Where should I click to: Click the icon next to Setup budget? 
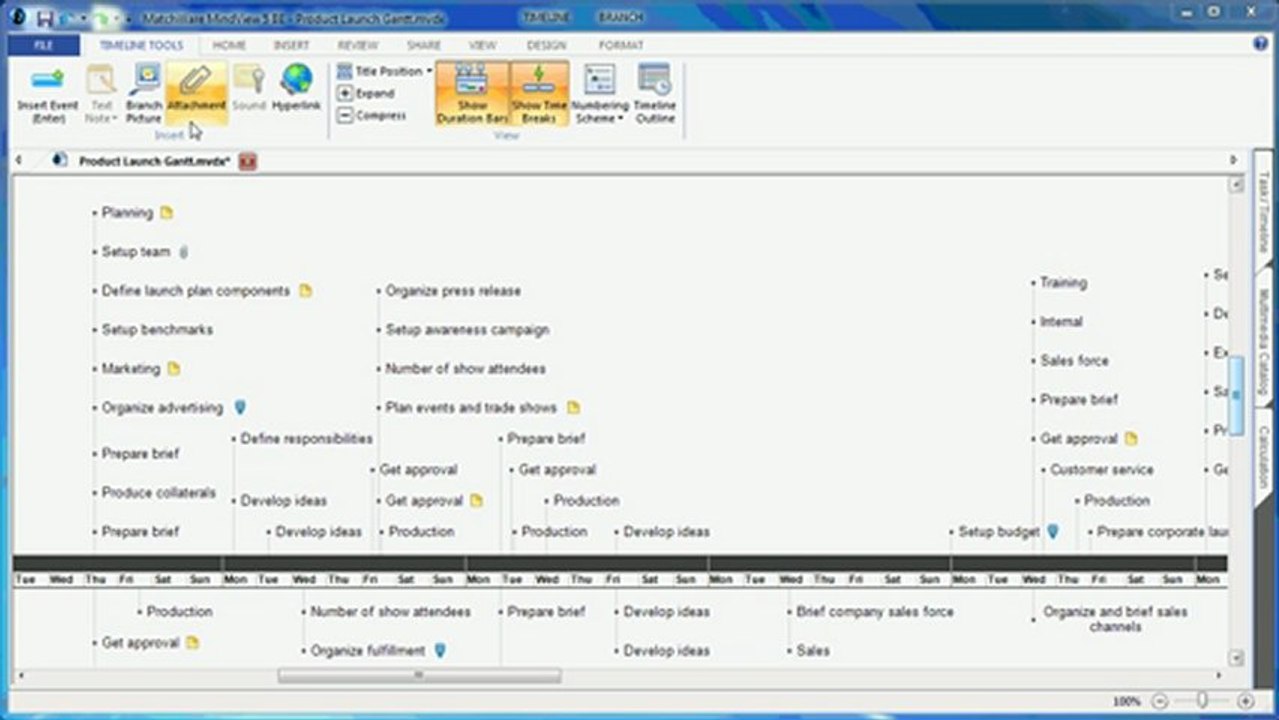click(x=1053, y=532)
